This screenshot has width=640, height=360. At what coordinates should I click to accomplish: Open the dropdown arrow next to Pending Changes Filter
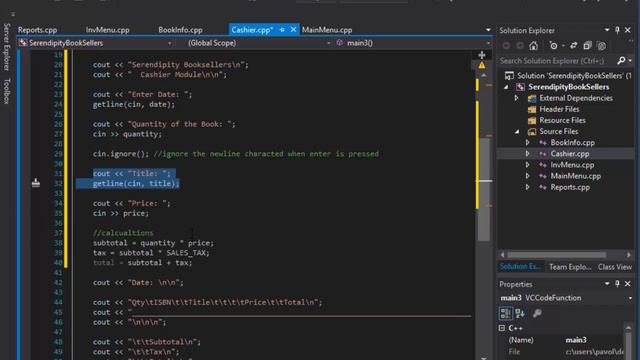click(563, 46)
